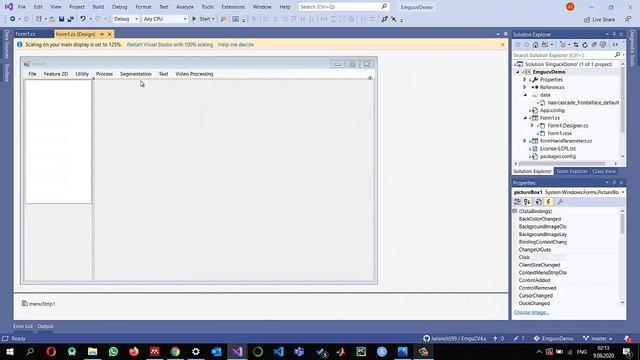Click the menuStrip1 component in tray
Viewport: 640px width, 360px height.
click(38, 304)
